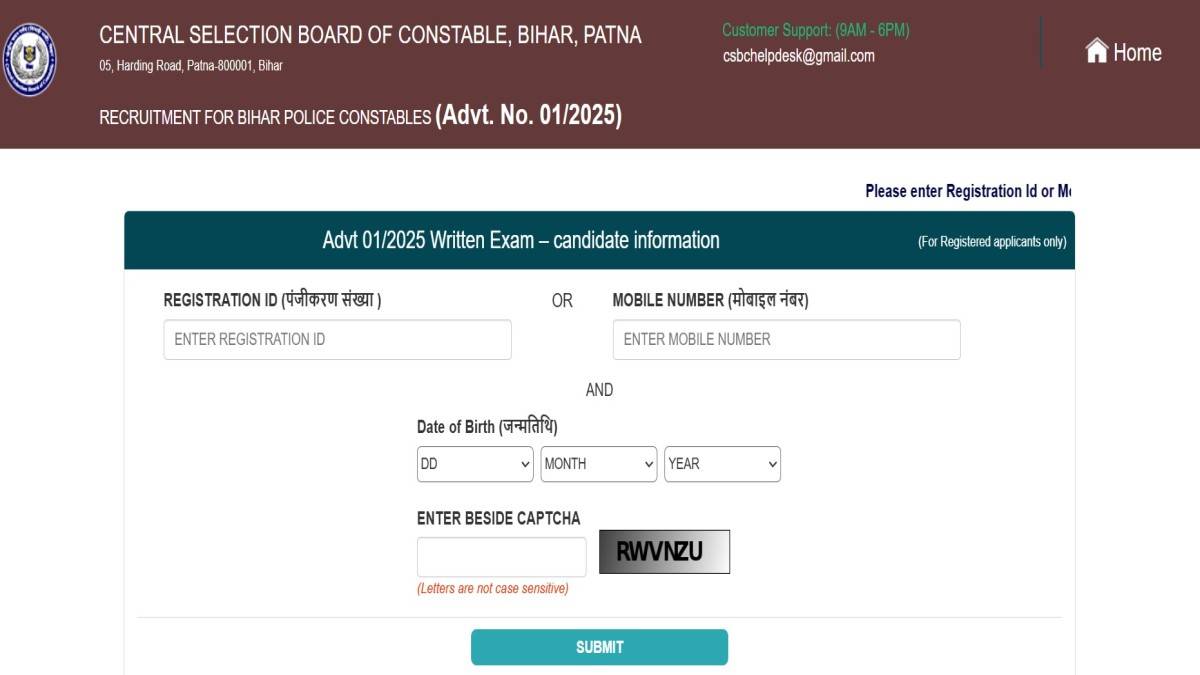Click the csbchelpdesk@gmail.com support email

tap(798, 56)
